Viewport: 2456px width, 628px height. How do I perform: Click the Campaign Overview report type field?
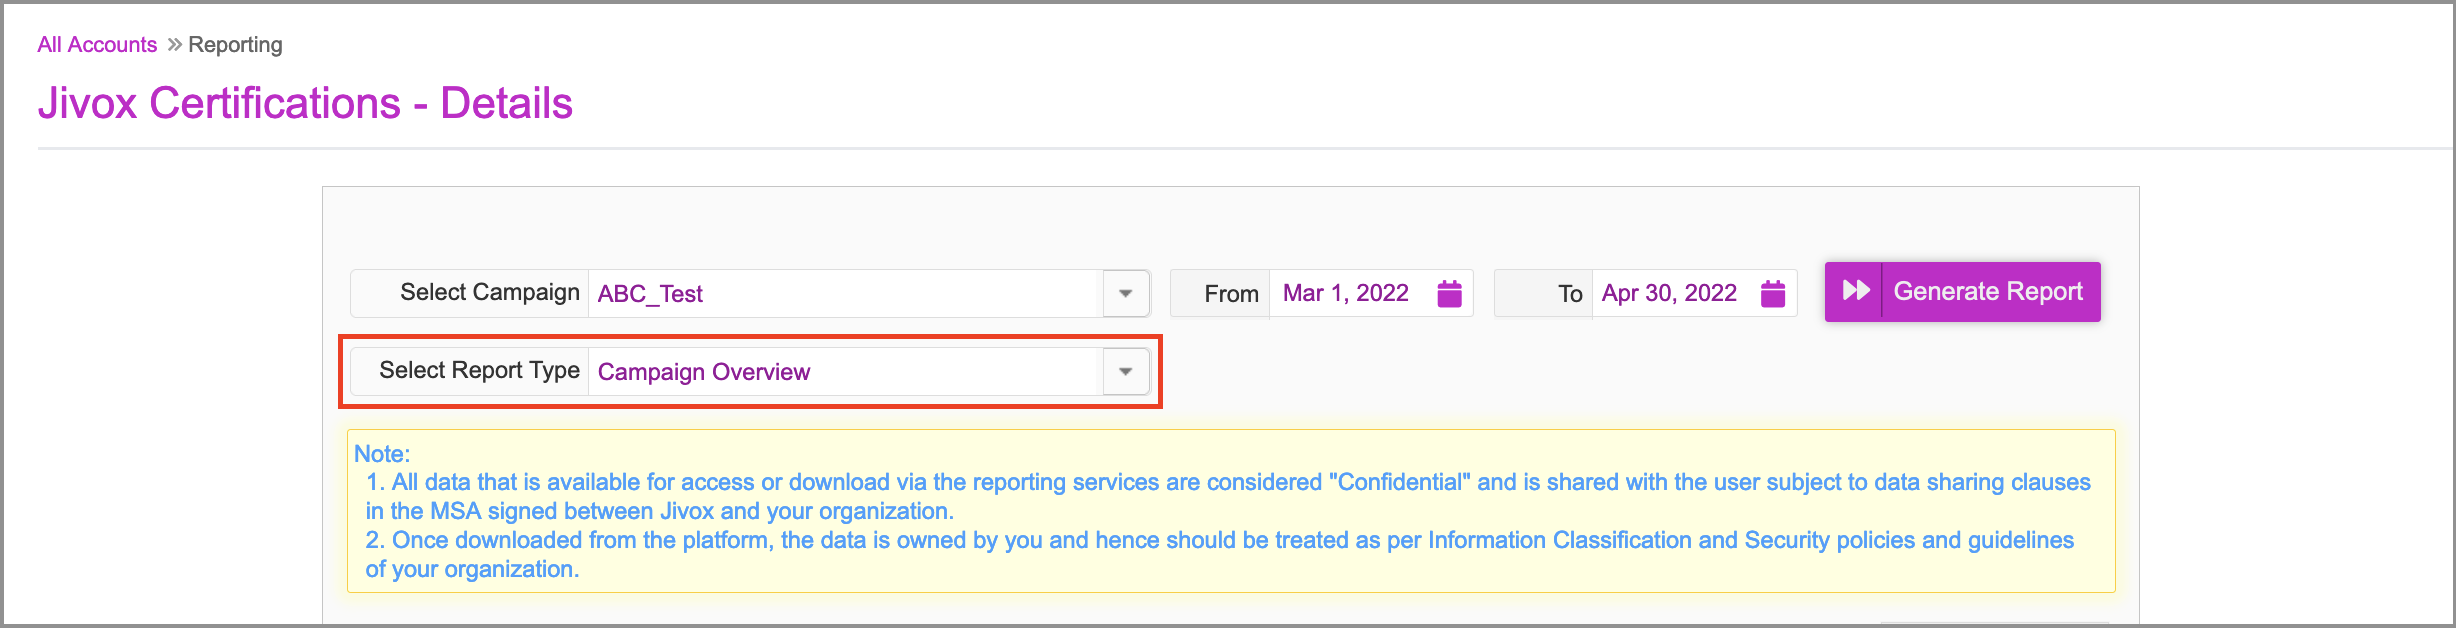(x=846, y=371)
